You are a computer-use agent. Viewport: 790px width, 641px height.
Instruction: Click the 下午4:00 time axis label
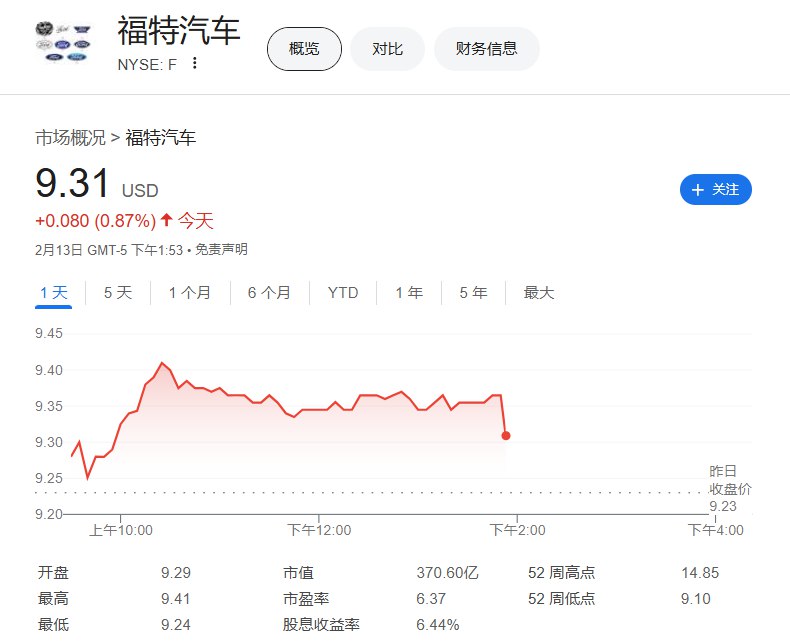(715, 530)
